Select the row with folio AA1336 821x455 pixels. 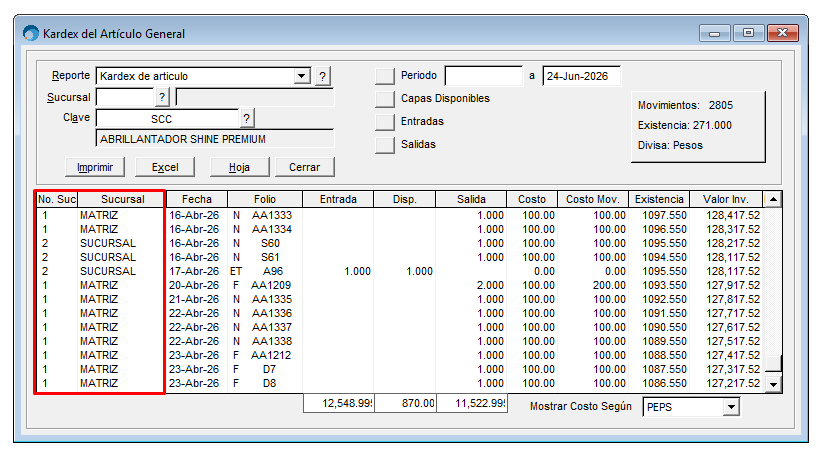coord(400,314)
